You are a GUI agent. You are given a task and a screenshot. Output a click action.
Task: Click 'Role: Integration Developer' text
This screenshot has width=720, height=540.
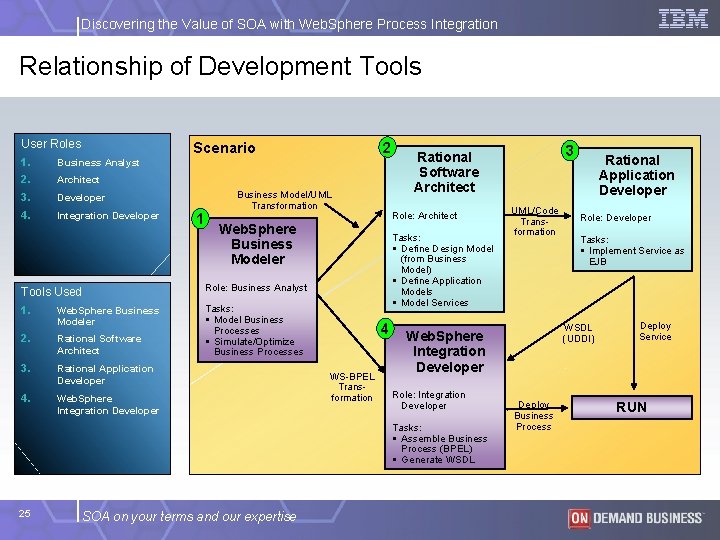click(429, 400)
